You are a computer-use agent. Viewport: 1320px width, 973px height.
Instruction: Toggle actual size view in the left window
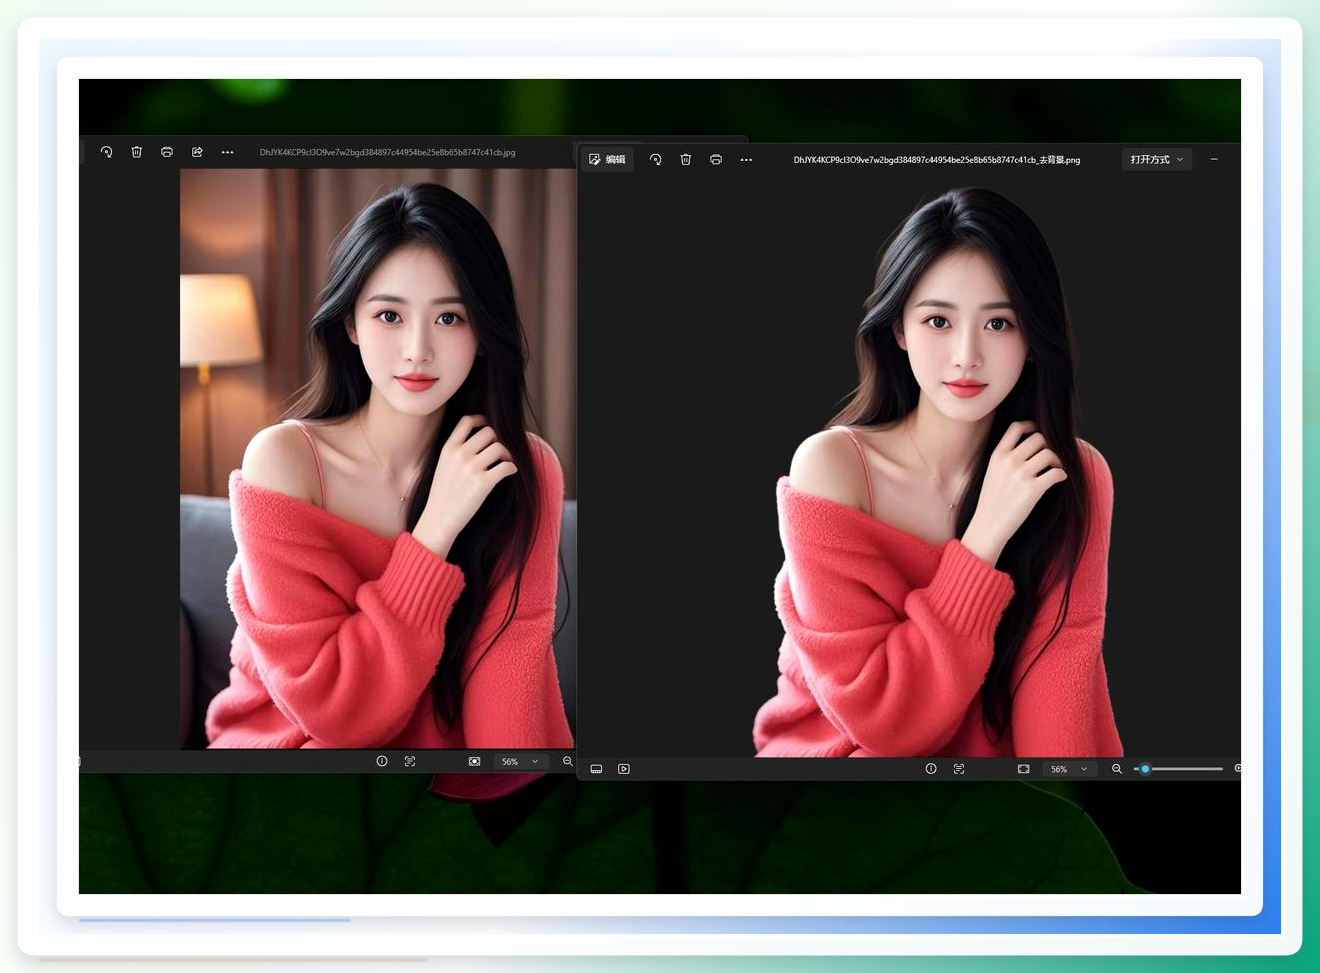pyautogui.click(x=474, y=761)
